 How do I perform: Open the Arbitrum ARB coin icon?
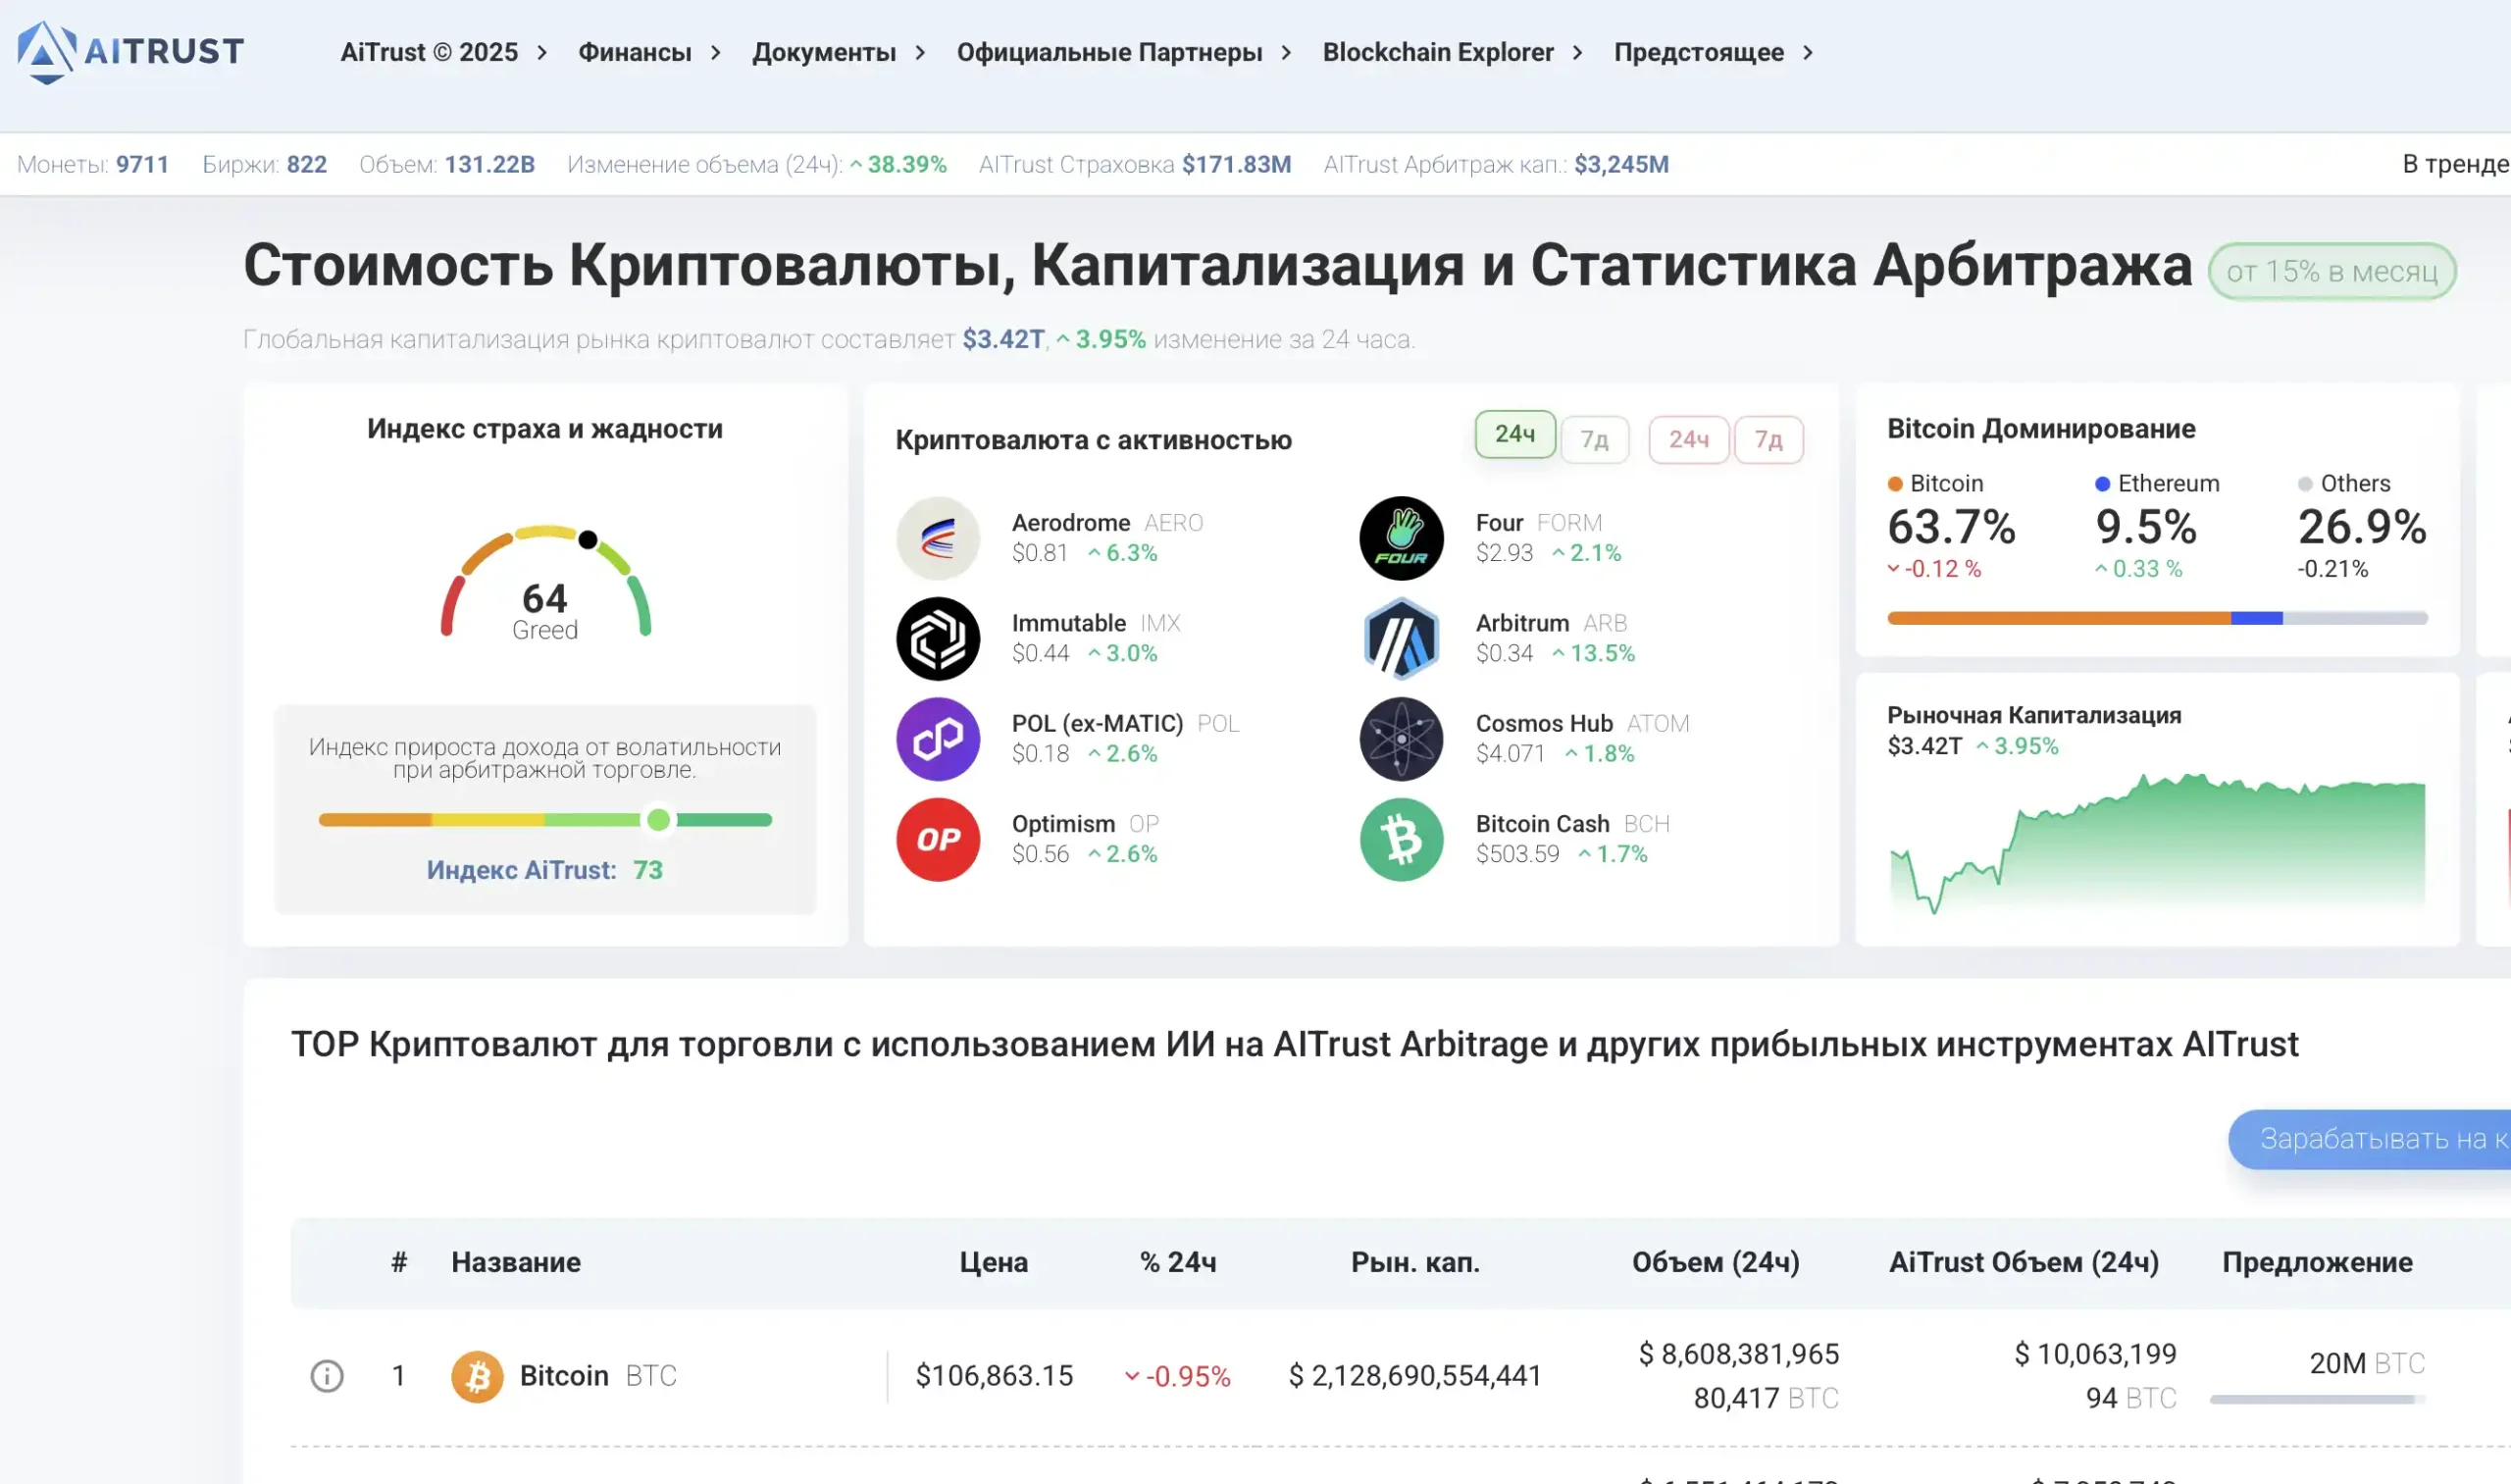tap(1401, 638)
